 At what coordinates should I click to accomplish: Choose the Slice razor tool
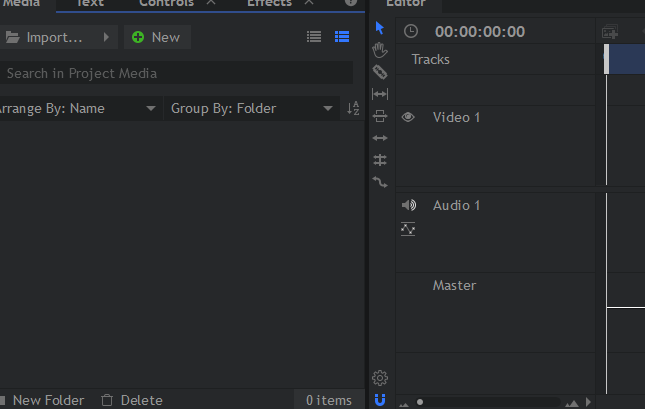(x=380, y=72)
